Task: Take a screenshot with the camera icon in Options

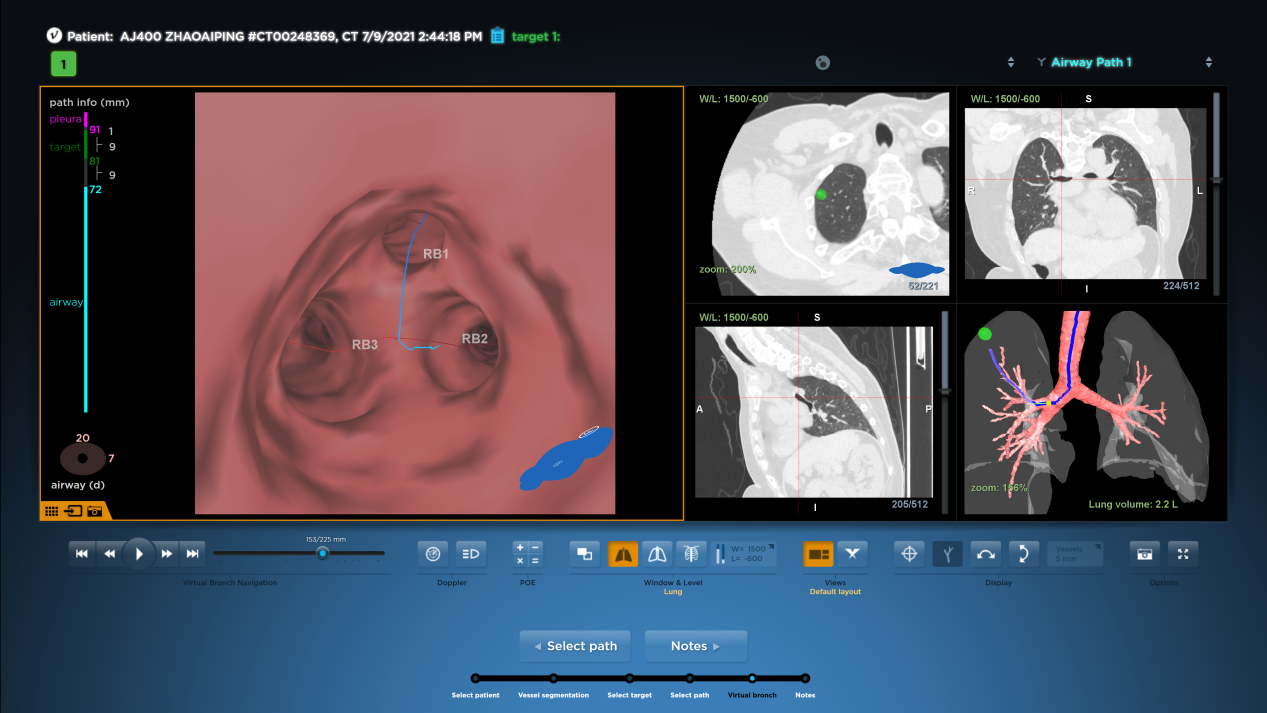Action: 1144,553
